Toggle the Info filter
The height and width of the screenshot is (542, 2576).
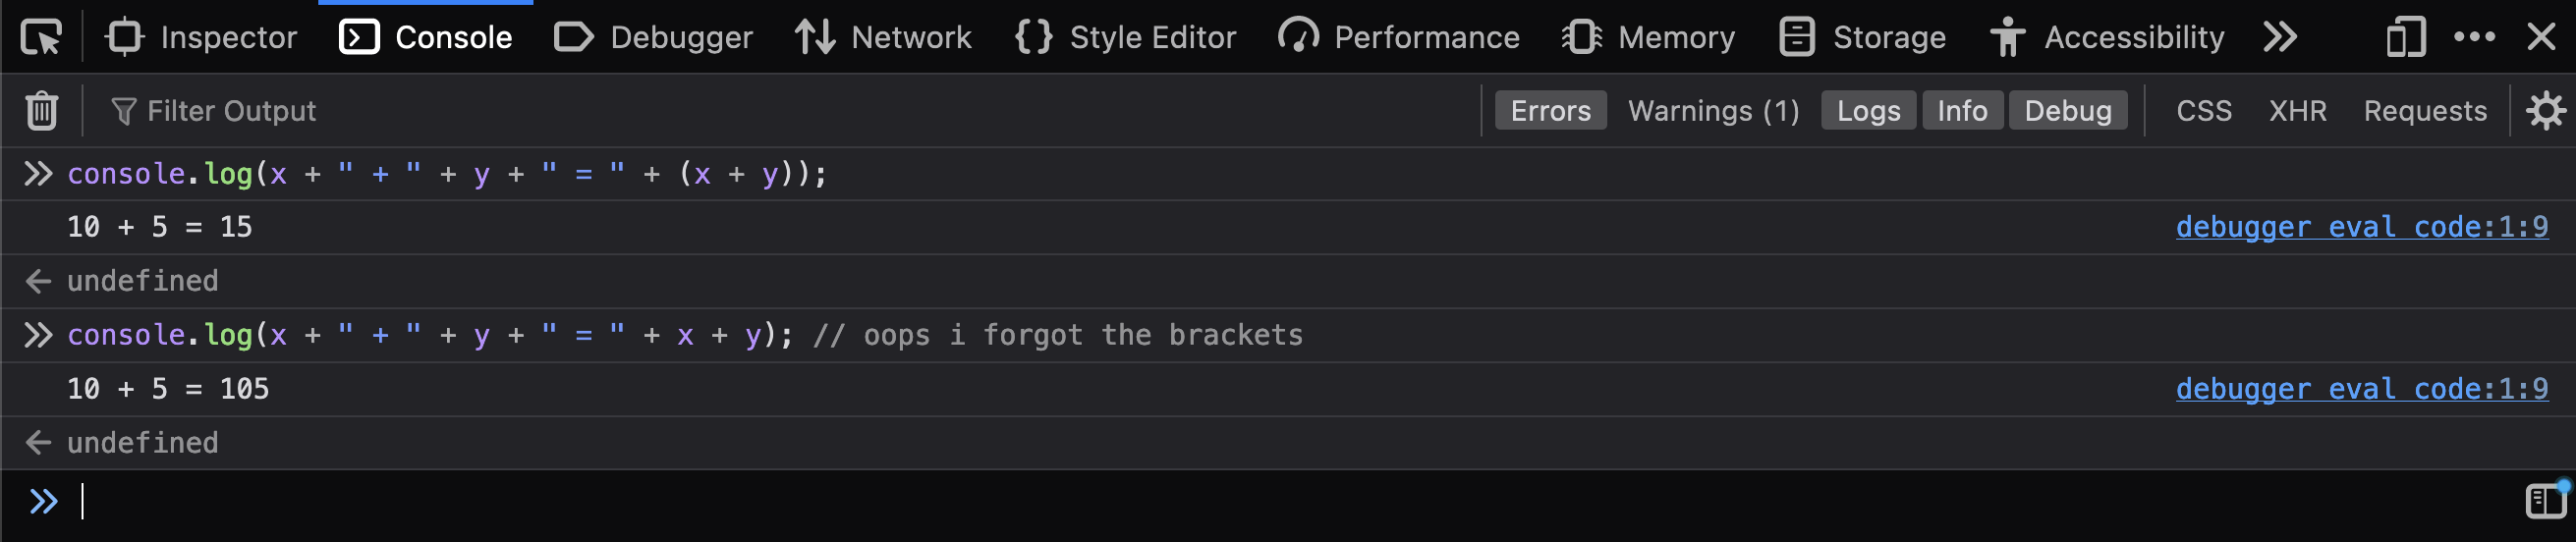coord(1962,111)
